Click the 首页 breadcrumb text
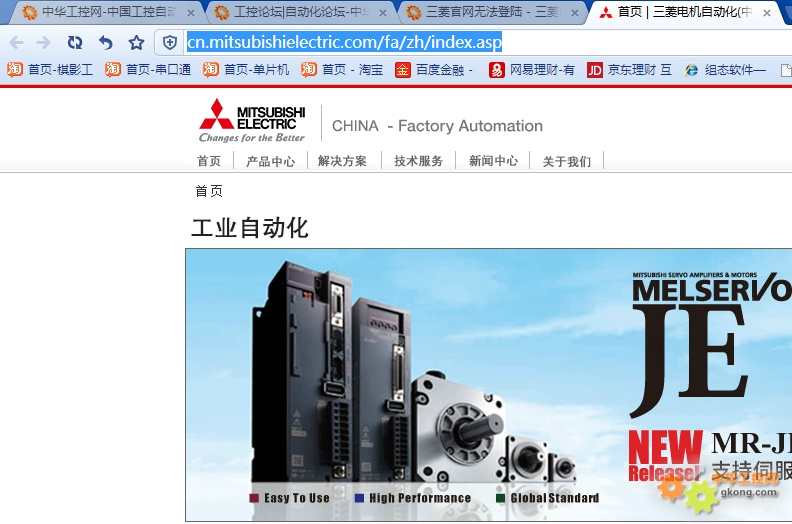Viewport: 792px width, 524px height. [209, 191]
